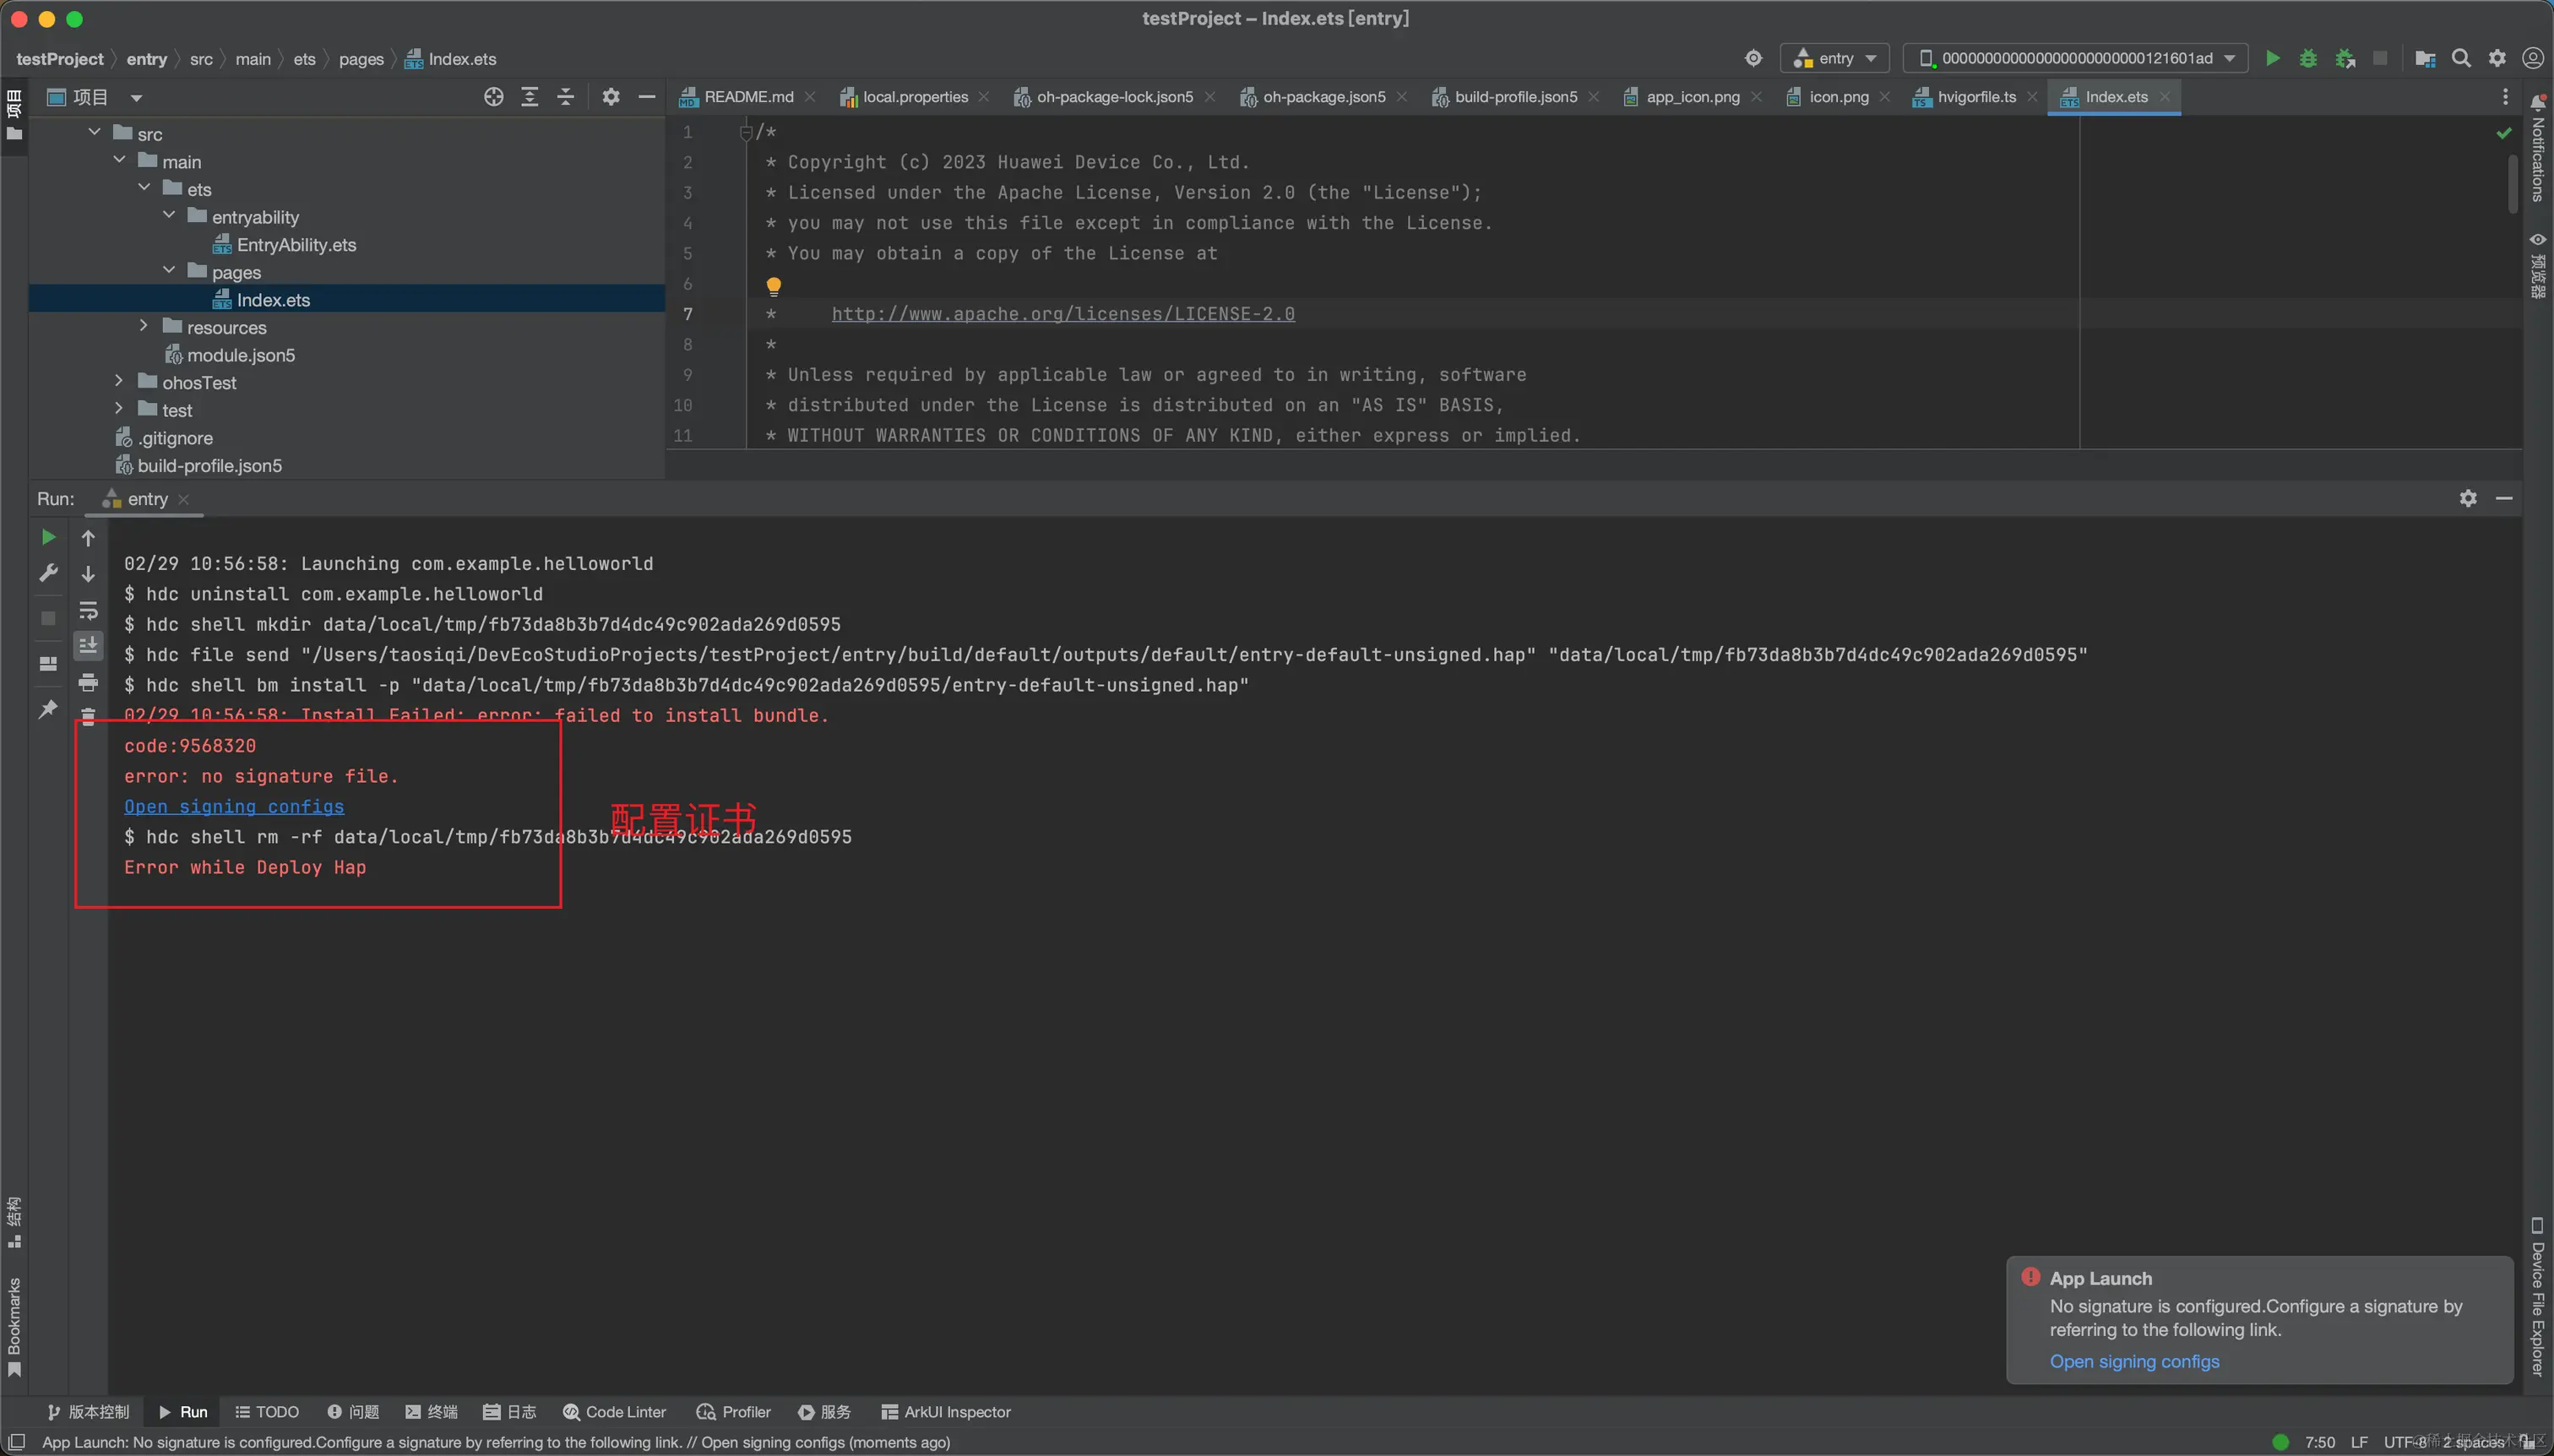2554x1456 pixels.
Task: Open app_icon.png tab
Action: click(x=1692, y=97)
